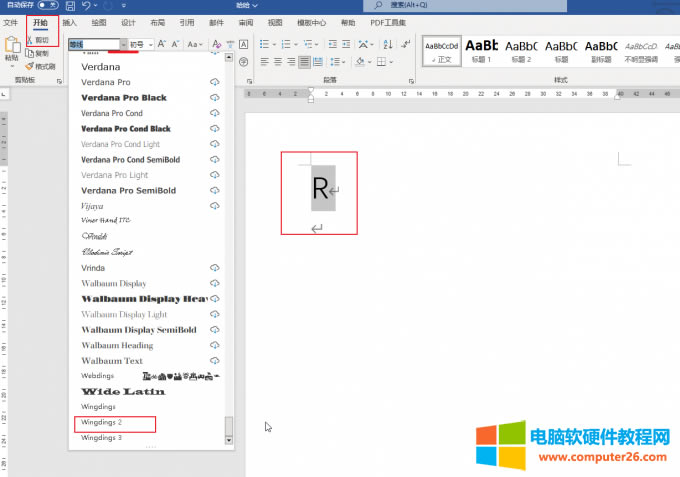Image resolution: width=680 pixels, height=477 pixels.
Task: Click the Increase Font Size icon
Action: [163, 44]
